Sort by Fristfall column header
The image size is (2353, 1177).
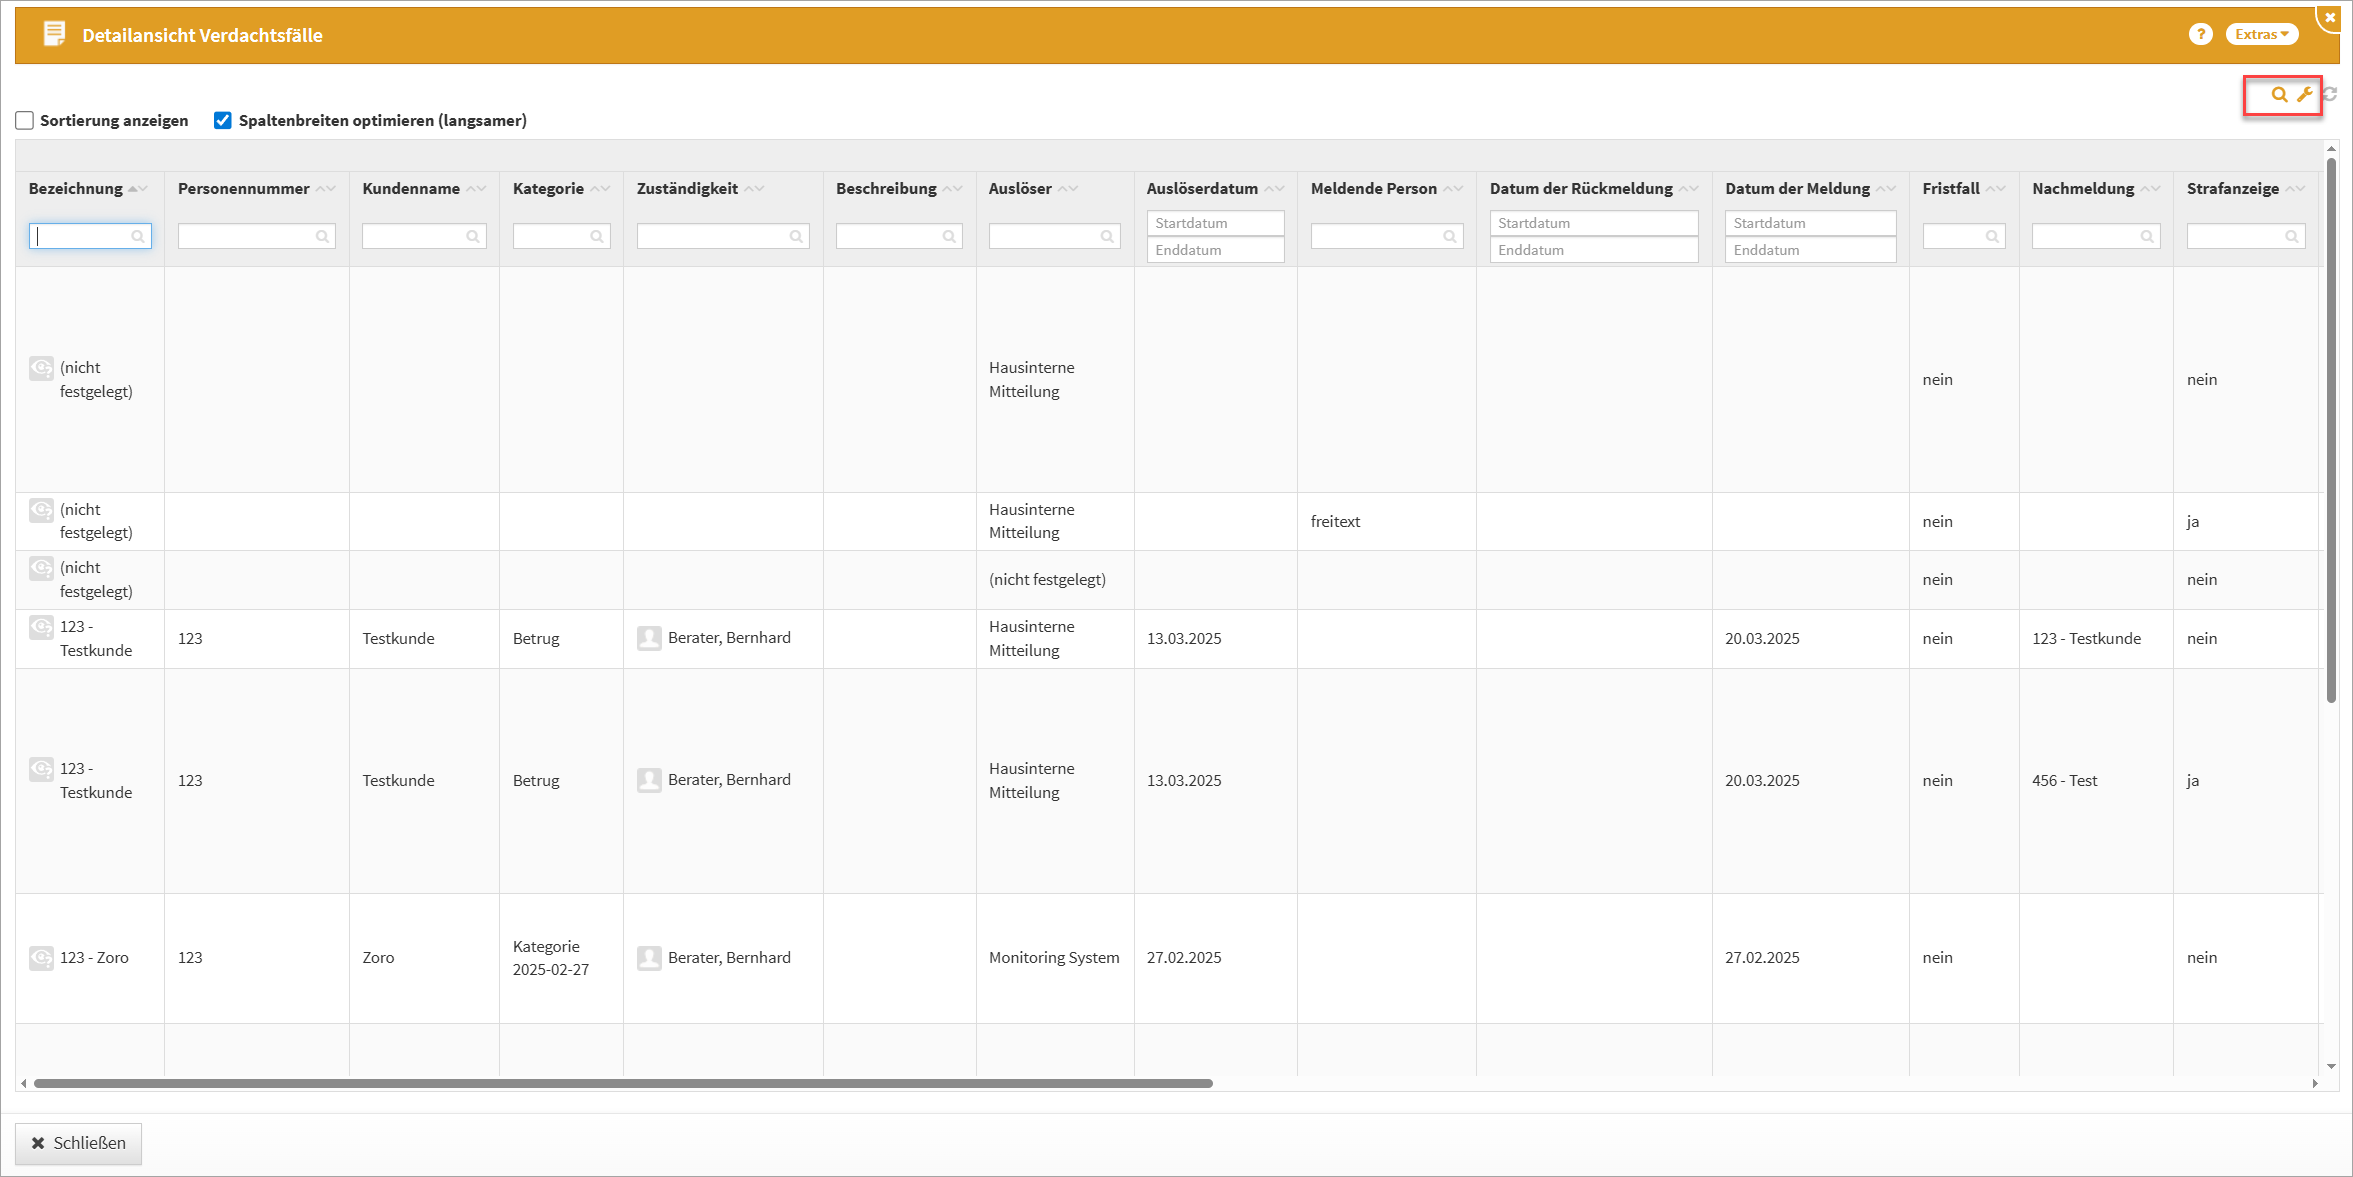[1950, 189]
